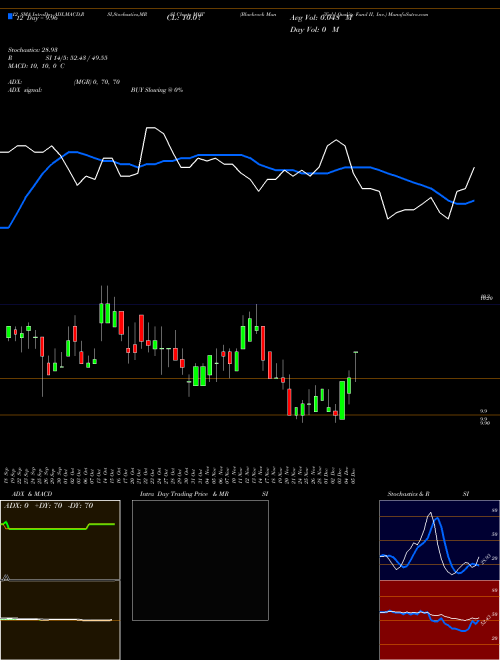Click the 'ADX & MACD' panel title
This screenshot has height=660, width=500.
point(32,494)
